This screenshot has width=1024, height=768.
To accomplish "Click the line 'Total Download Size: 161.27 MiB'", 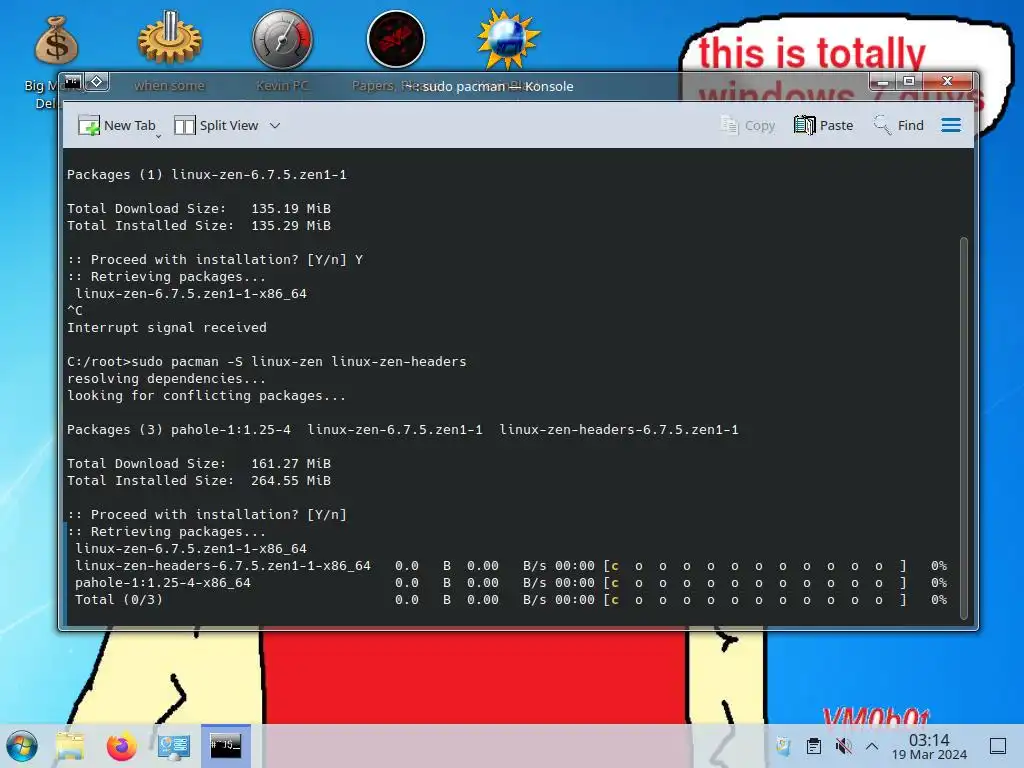I will [x=199, y=463].
